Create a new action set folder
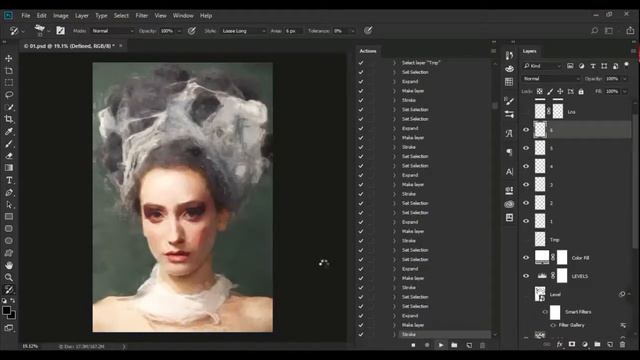Image resolution: width=640 pixels, height=360 pixels. 454,345
